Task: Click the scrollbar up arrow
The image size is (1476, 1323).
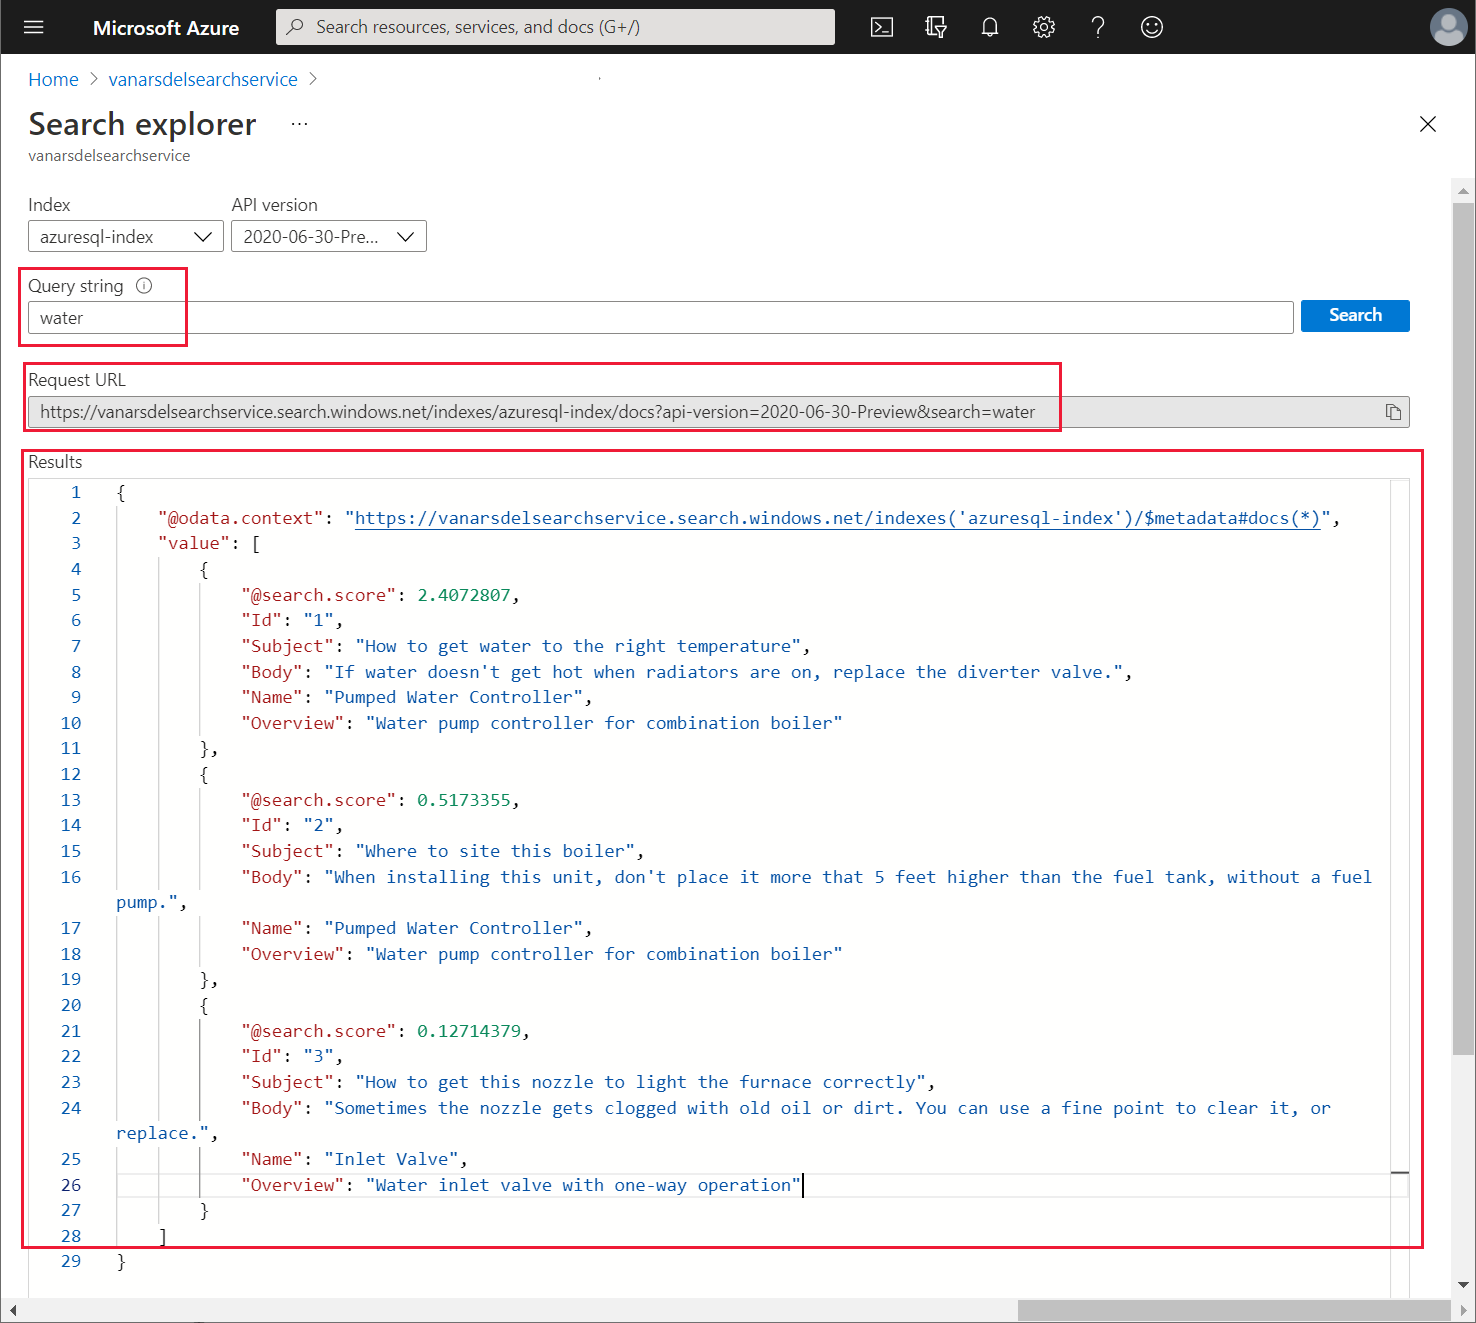Action: 1463,190
